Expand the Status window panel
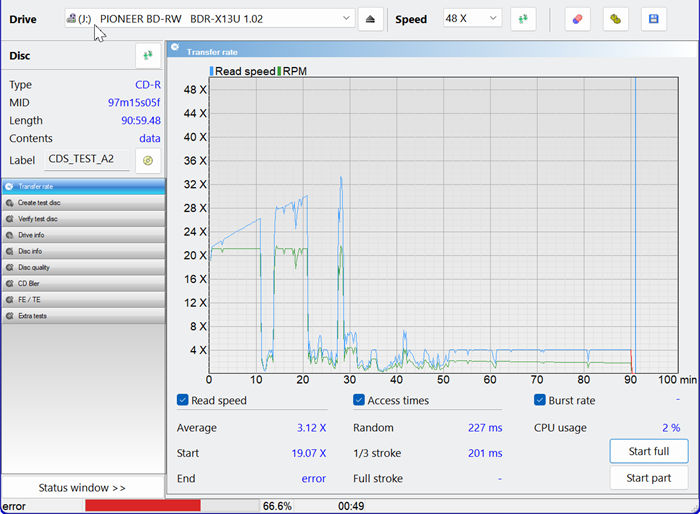 82,487
